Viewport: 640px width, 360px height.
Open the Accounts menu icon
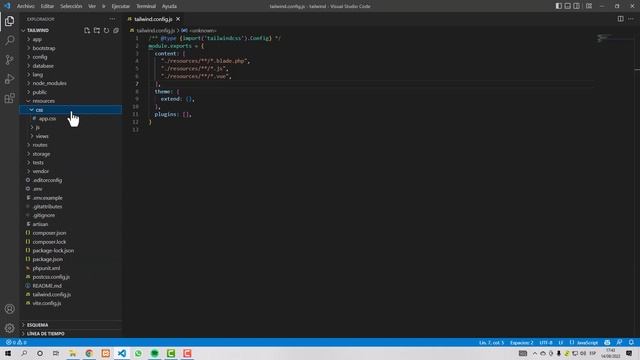pyautogui.click(x=9, y=309)
